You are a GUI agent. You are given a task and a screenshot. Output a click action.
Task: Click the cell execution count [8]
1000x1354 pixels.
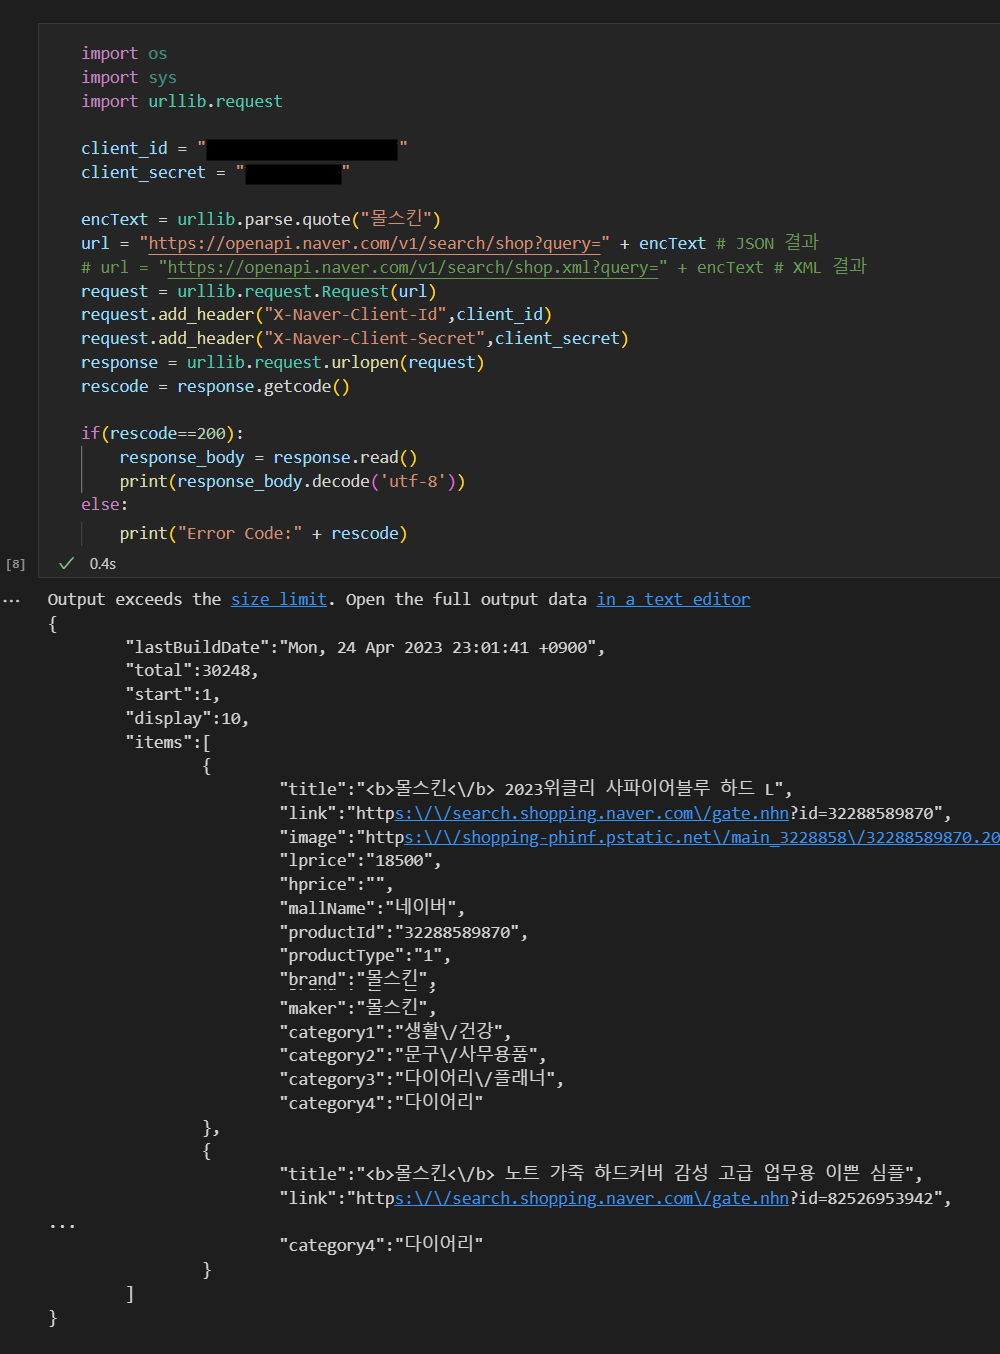pos(15,564)
